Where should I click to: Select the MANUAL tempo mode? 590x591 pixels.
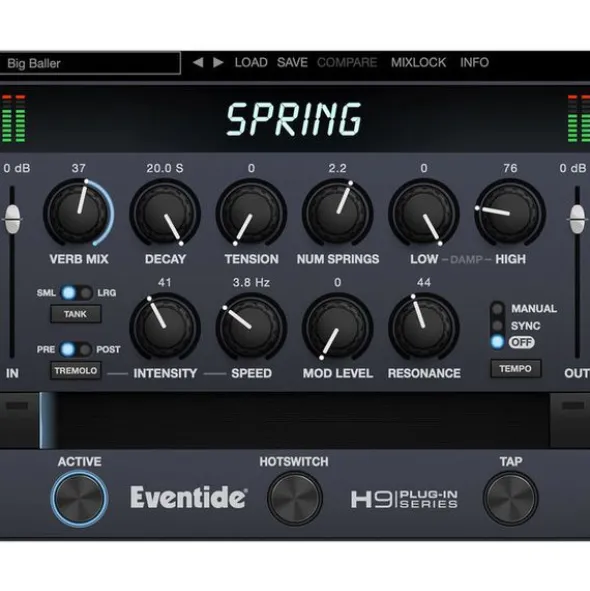coord(498,309)
